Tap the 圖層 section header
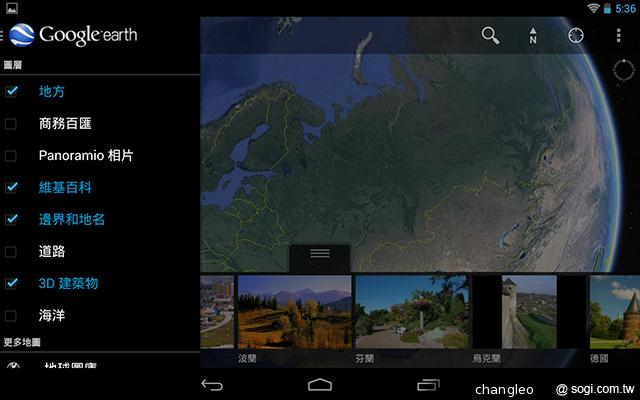Viewport: 640px width, 400px height. coord(13,65)
